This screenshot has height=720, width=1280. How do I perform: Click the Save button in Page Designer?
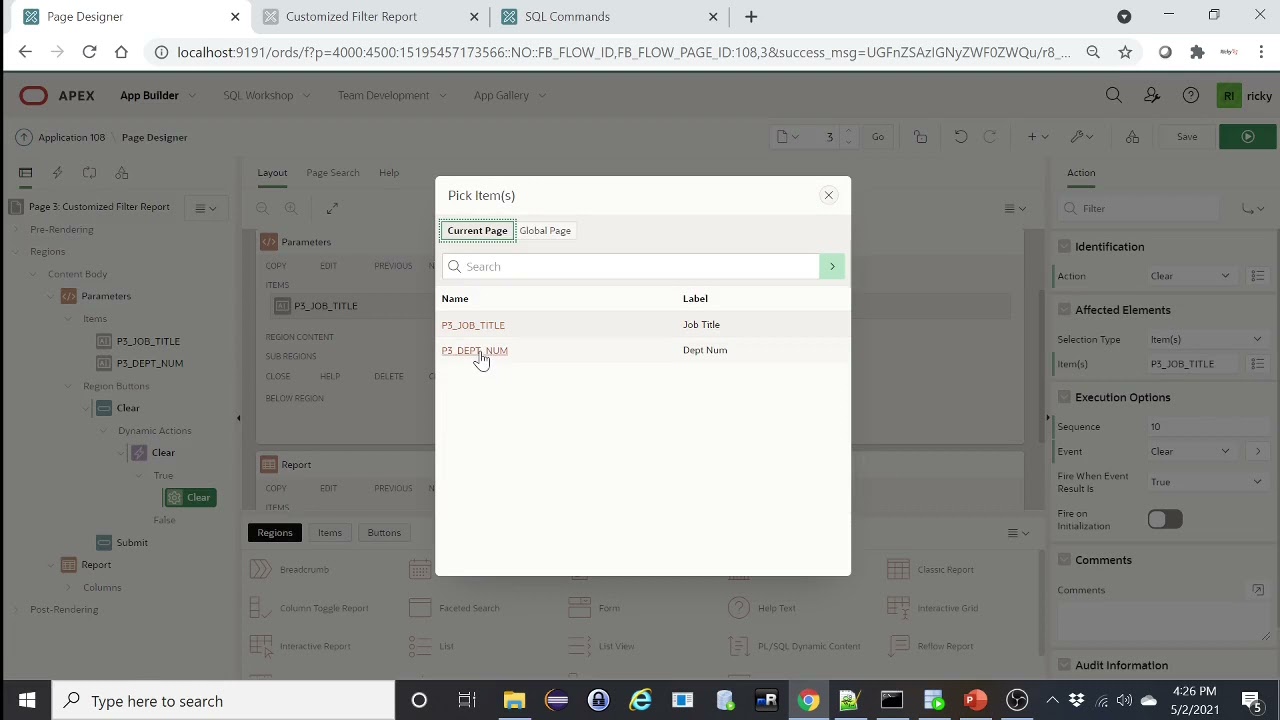point(1187,137)
